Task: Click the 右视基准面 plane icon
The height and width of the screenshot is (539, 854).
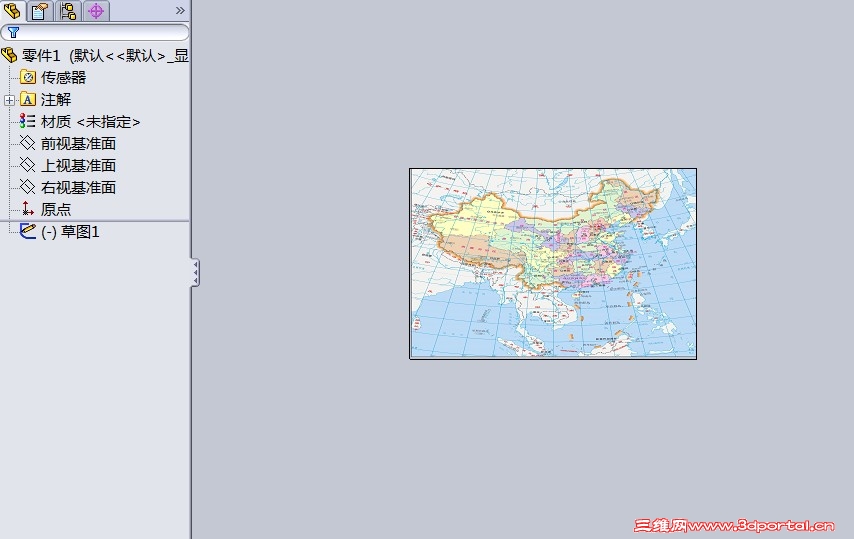Action: click(x=27, y=187)
